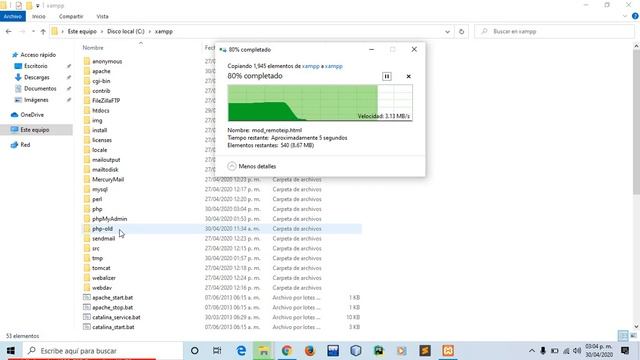The image size is (640, 360).
Task: Pause the file copy operation
Action: [387, 76]
